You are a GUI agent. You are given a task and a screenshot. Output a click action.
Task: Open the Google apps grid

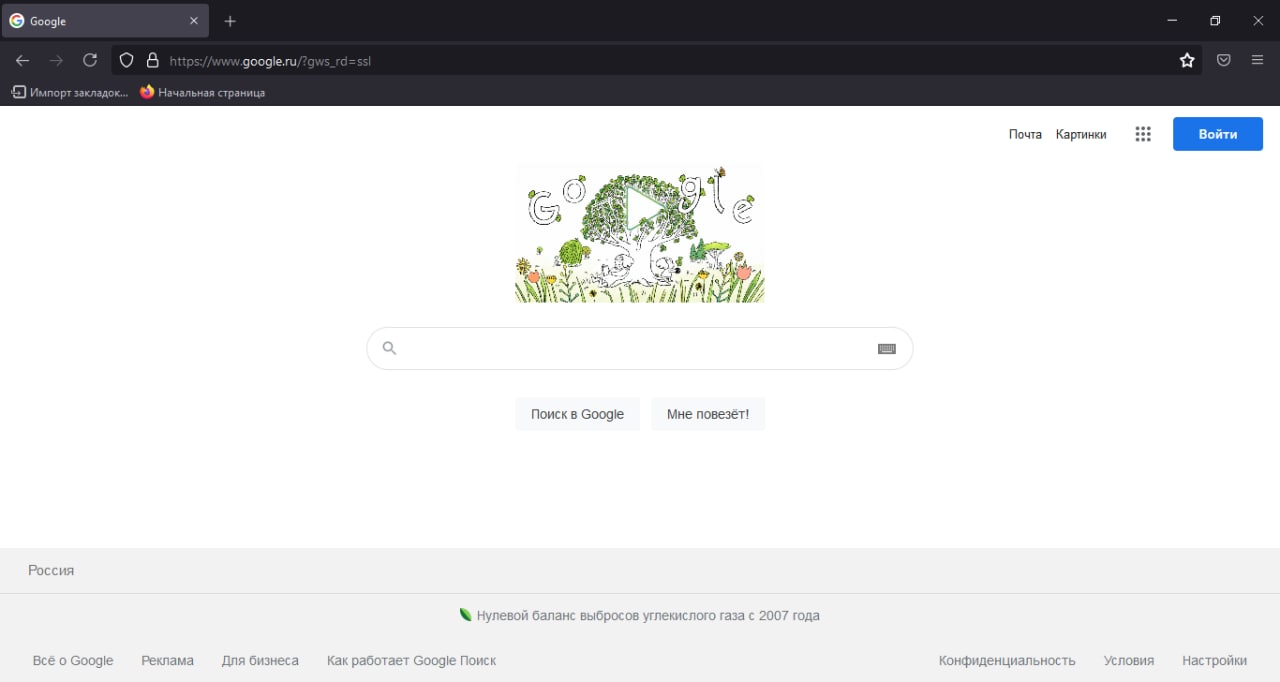pyautogui.click(x=1143, y=134)
